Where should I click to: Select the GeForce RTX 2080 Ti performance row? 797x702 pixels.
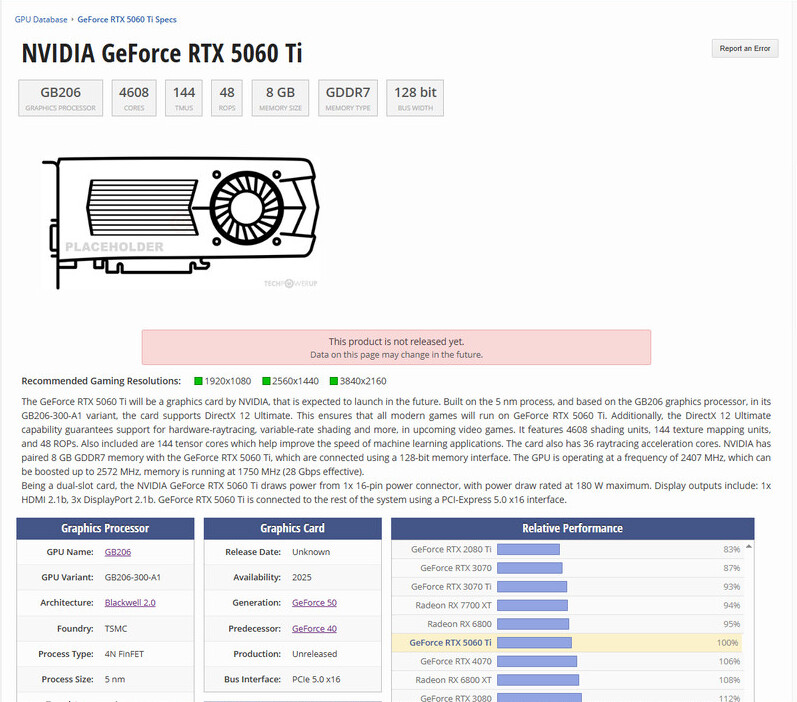pos(567,550)
